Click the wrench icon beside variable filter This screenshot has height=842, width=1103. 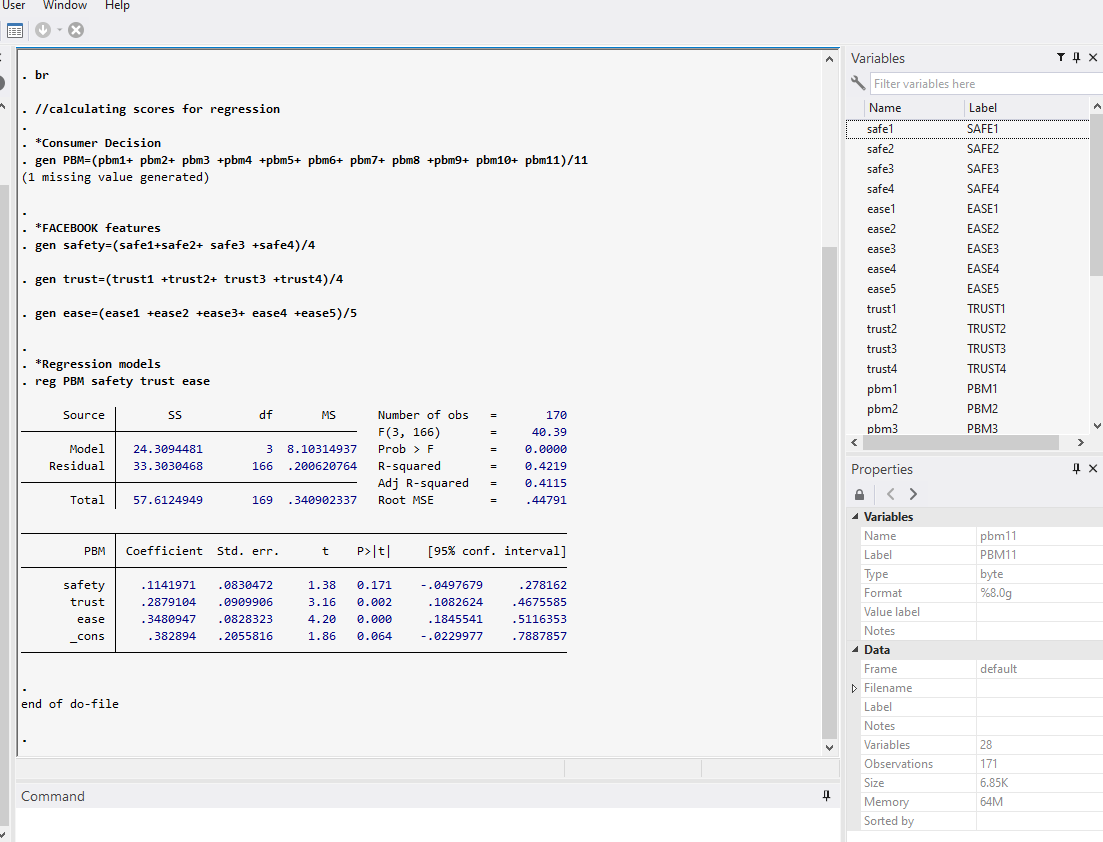(858, 84)
